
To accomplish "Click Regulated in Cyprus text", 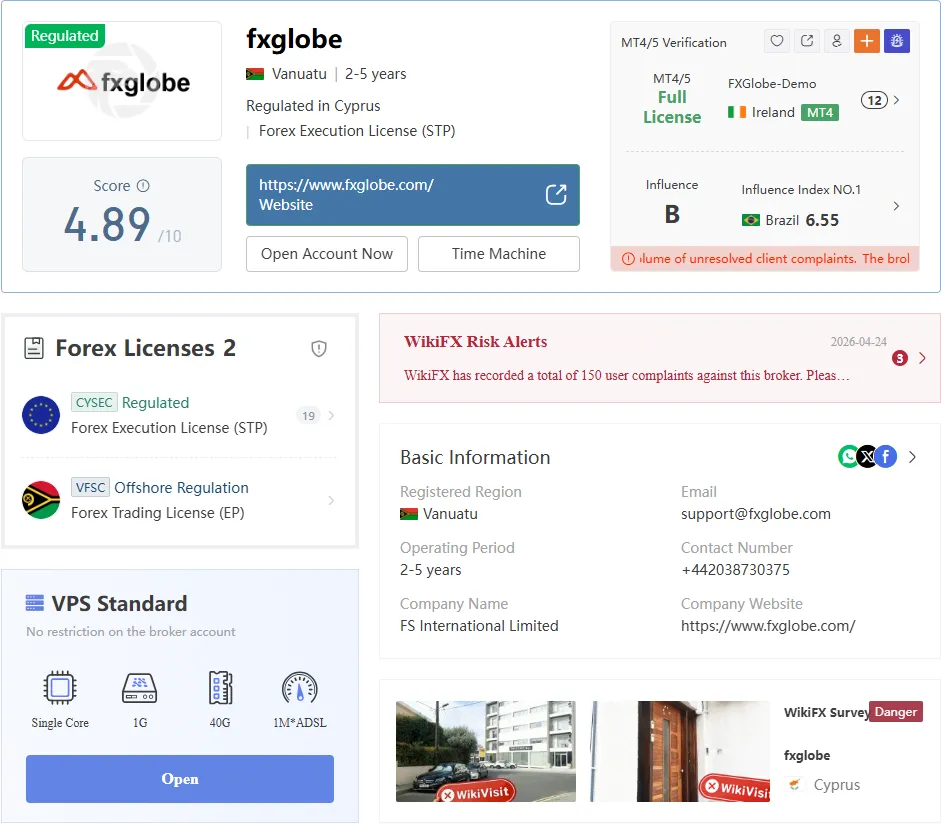I will [313, 106].
